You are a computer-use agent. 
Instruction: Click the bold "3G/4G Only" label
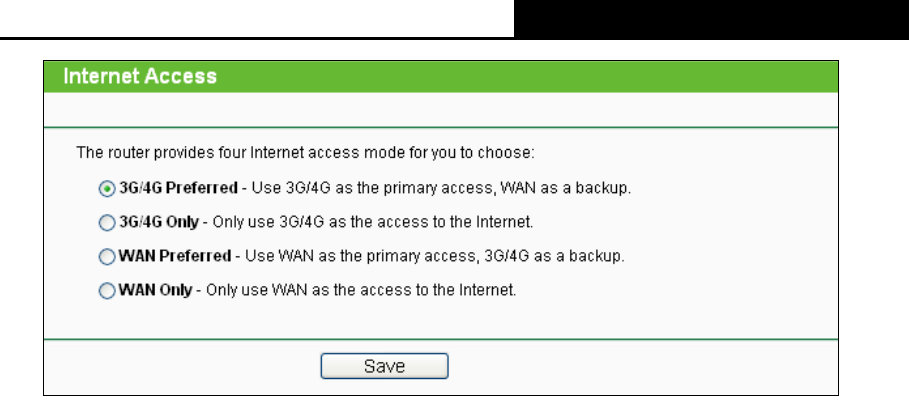[x=159, y=222]
